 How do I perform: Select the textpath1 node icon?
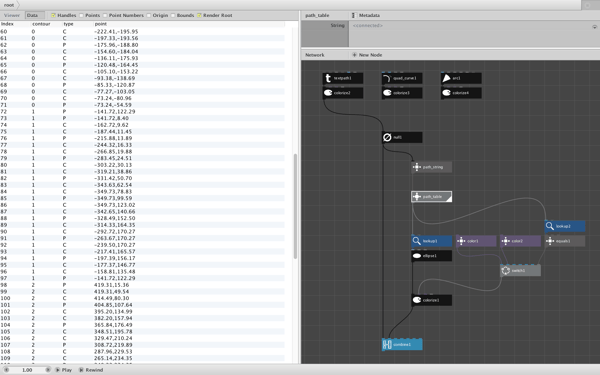328,78
